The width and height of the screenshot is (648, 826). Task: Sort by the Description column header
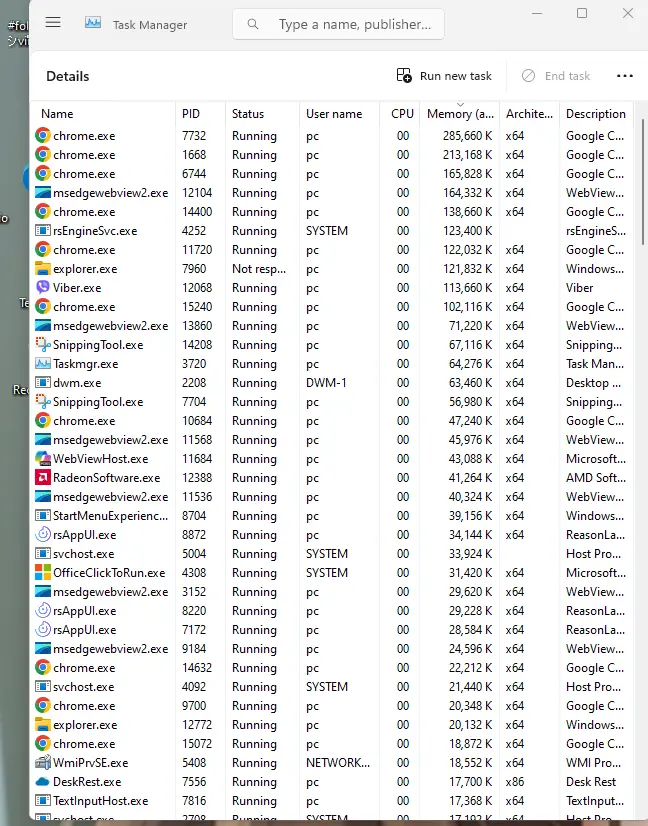596,114
